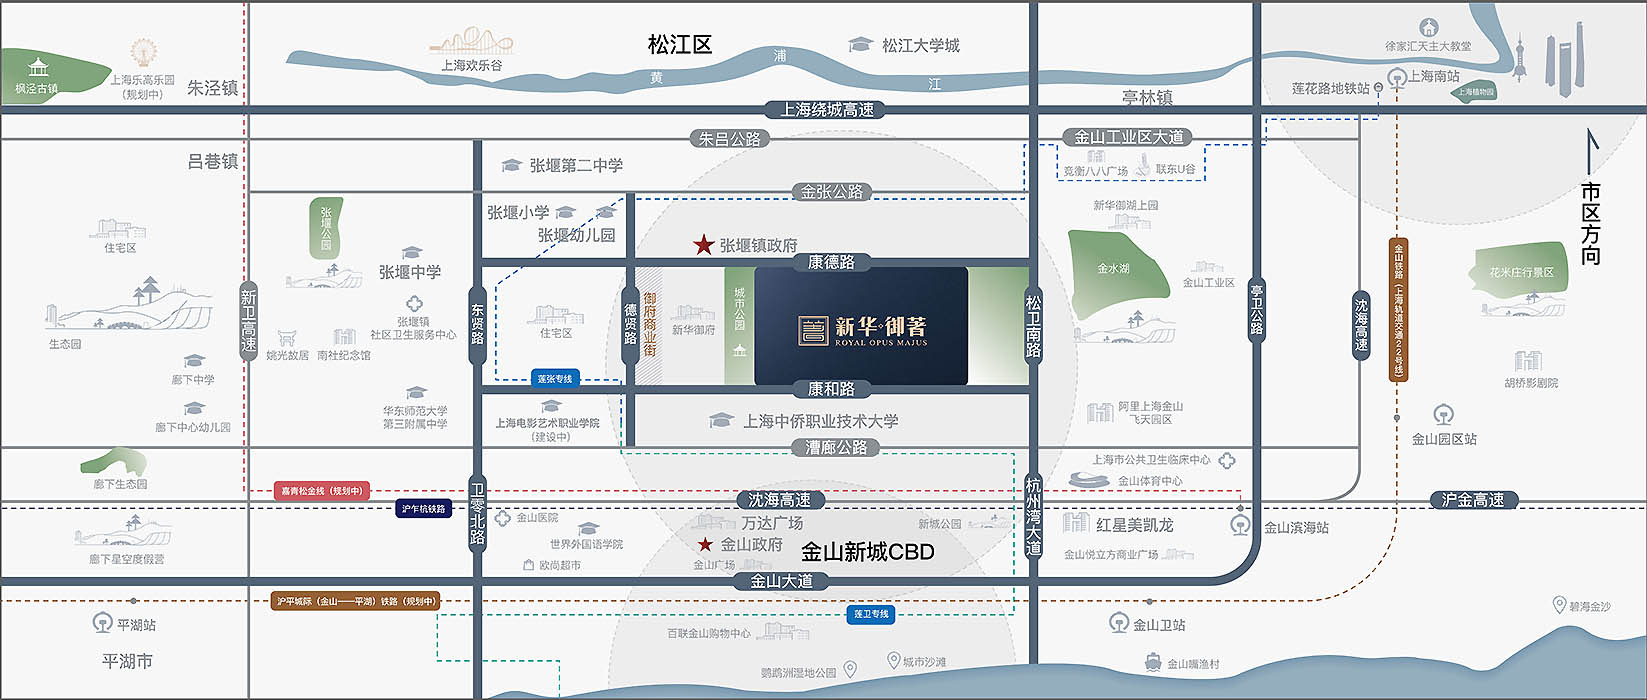The height and width of the screenshot is (700, 1647).
Task: Click the red star beside 金山政府
Action: point(705,544)
